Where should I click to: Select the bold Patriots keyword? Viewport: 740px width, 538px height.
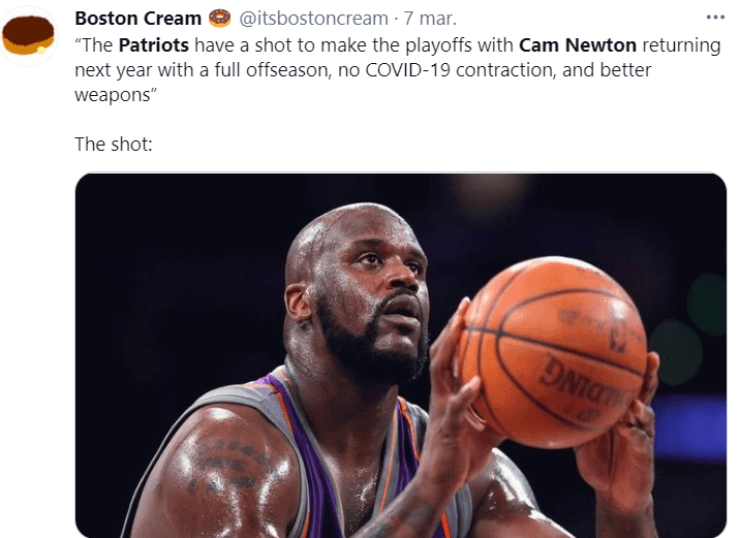153,45
